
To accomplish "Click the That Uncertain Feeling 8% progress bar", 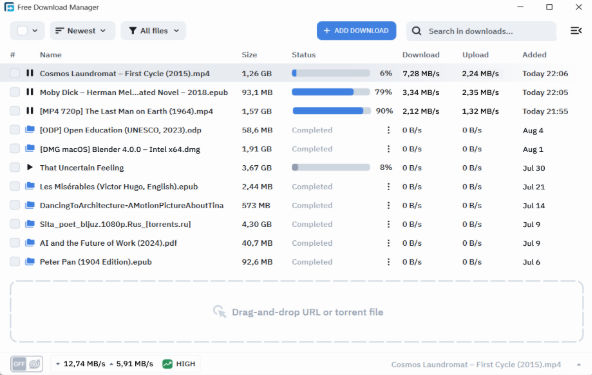I will (x=331, y=167).
